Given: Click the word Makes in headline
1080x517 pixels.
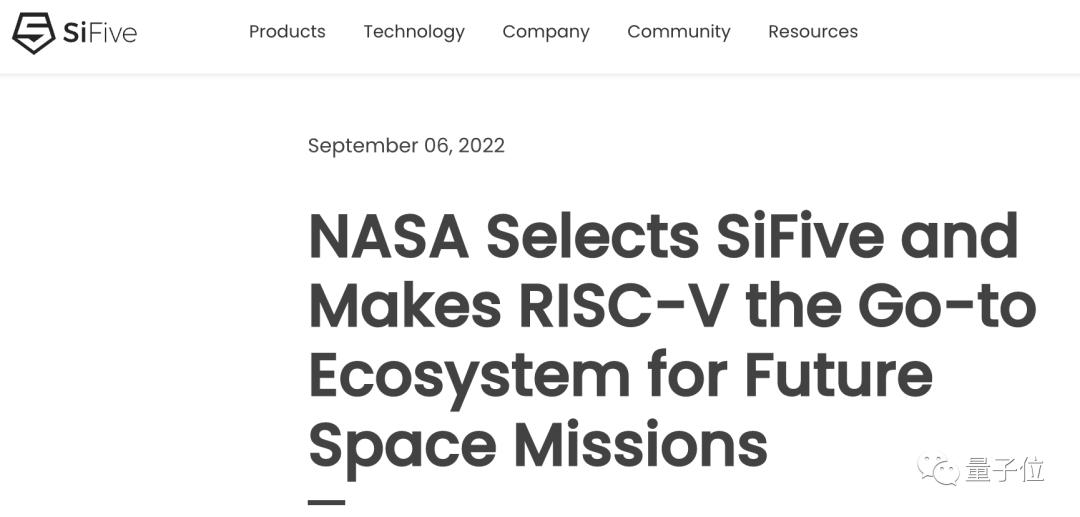Looking at the screenshot, I should click(405, 306).
